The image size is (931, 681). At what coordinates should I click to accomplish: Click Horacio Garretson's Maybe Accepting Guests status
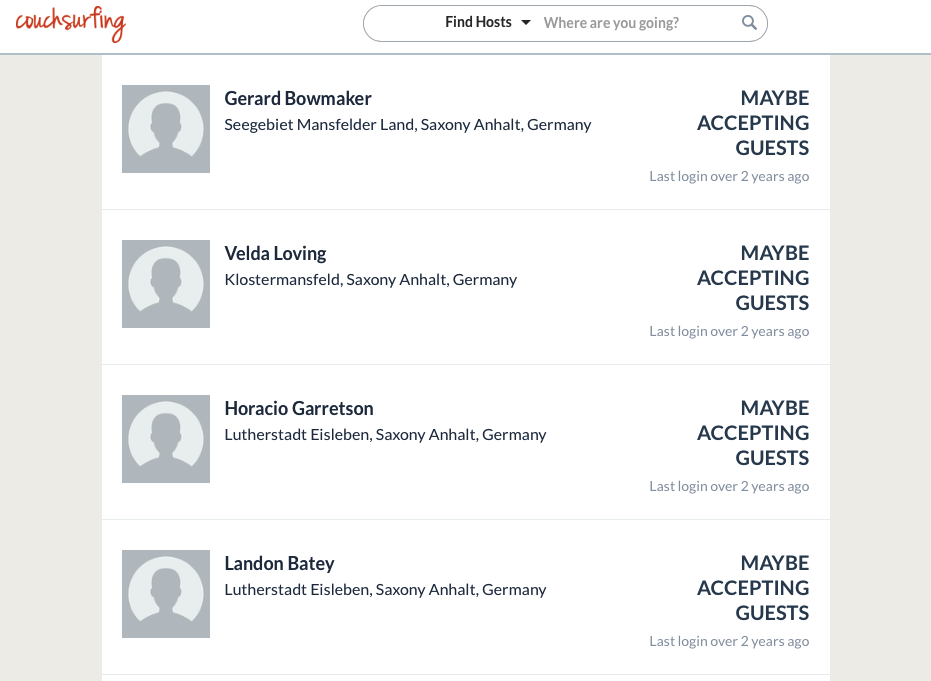tap(753, 433)
